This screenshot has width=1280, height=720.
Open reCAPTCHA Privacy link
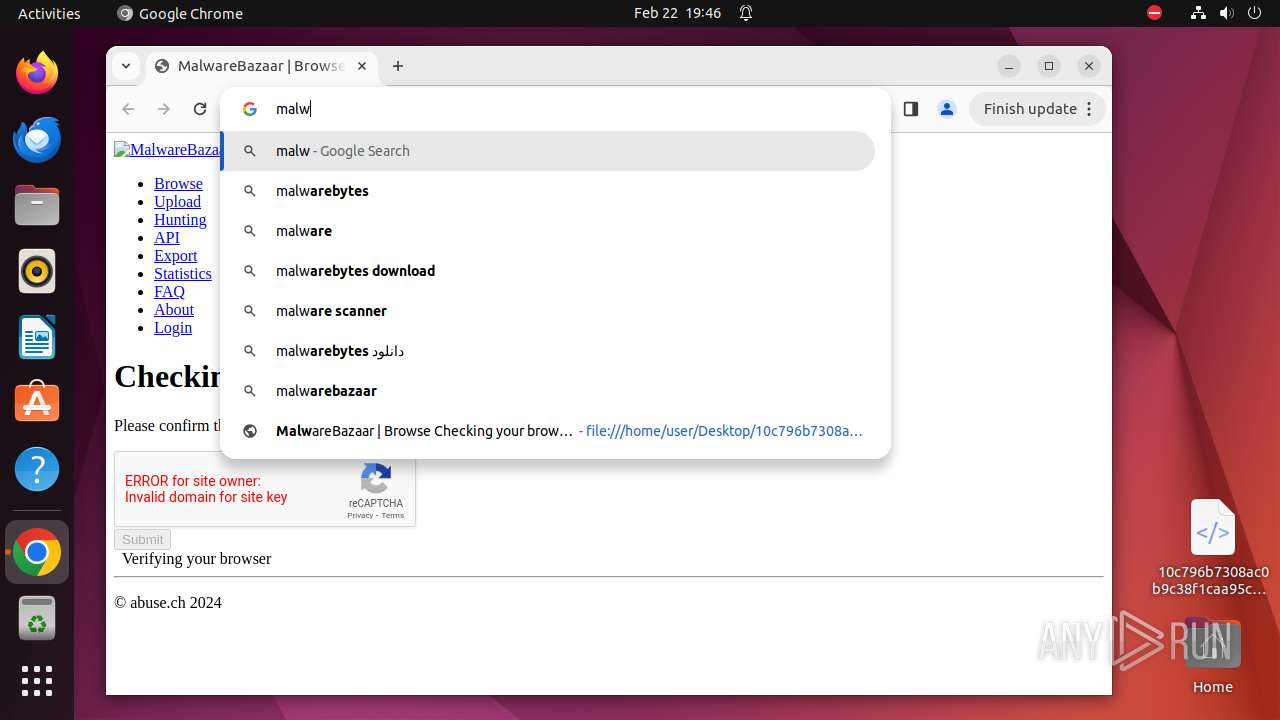point(360,515)
